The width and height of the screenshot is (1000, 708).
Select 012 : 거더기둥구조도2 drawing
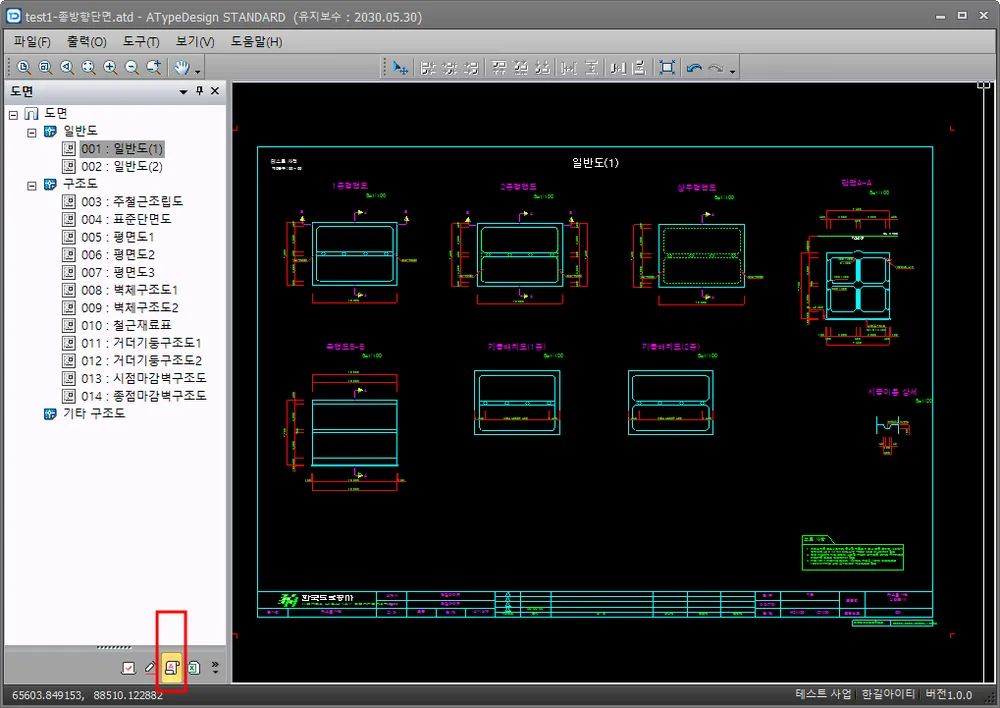click(x=142, y=360)
